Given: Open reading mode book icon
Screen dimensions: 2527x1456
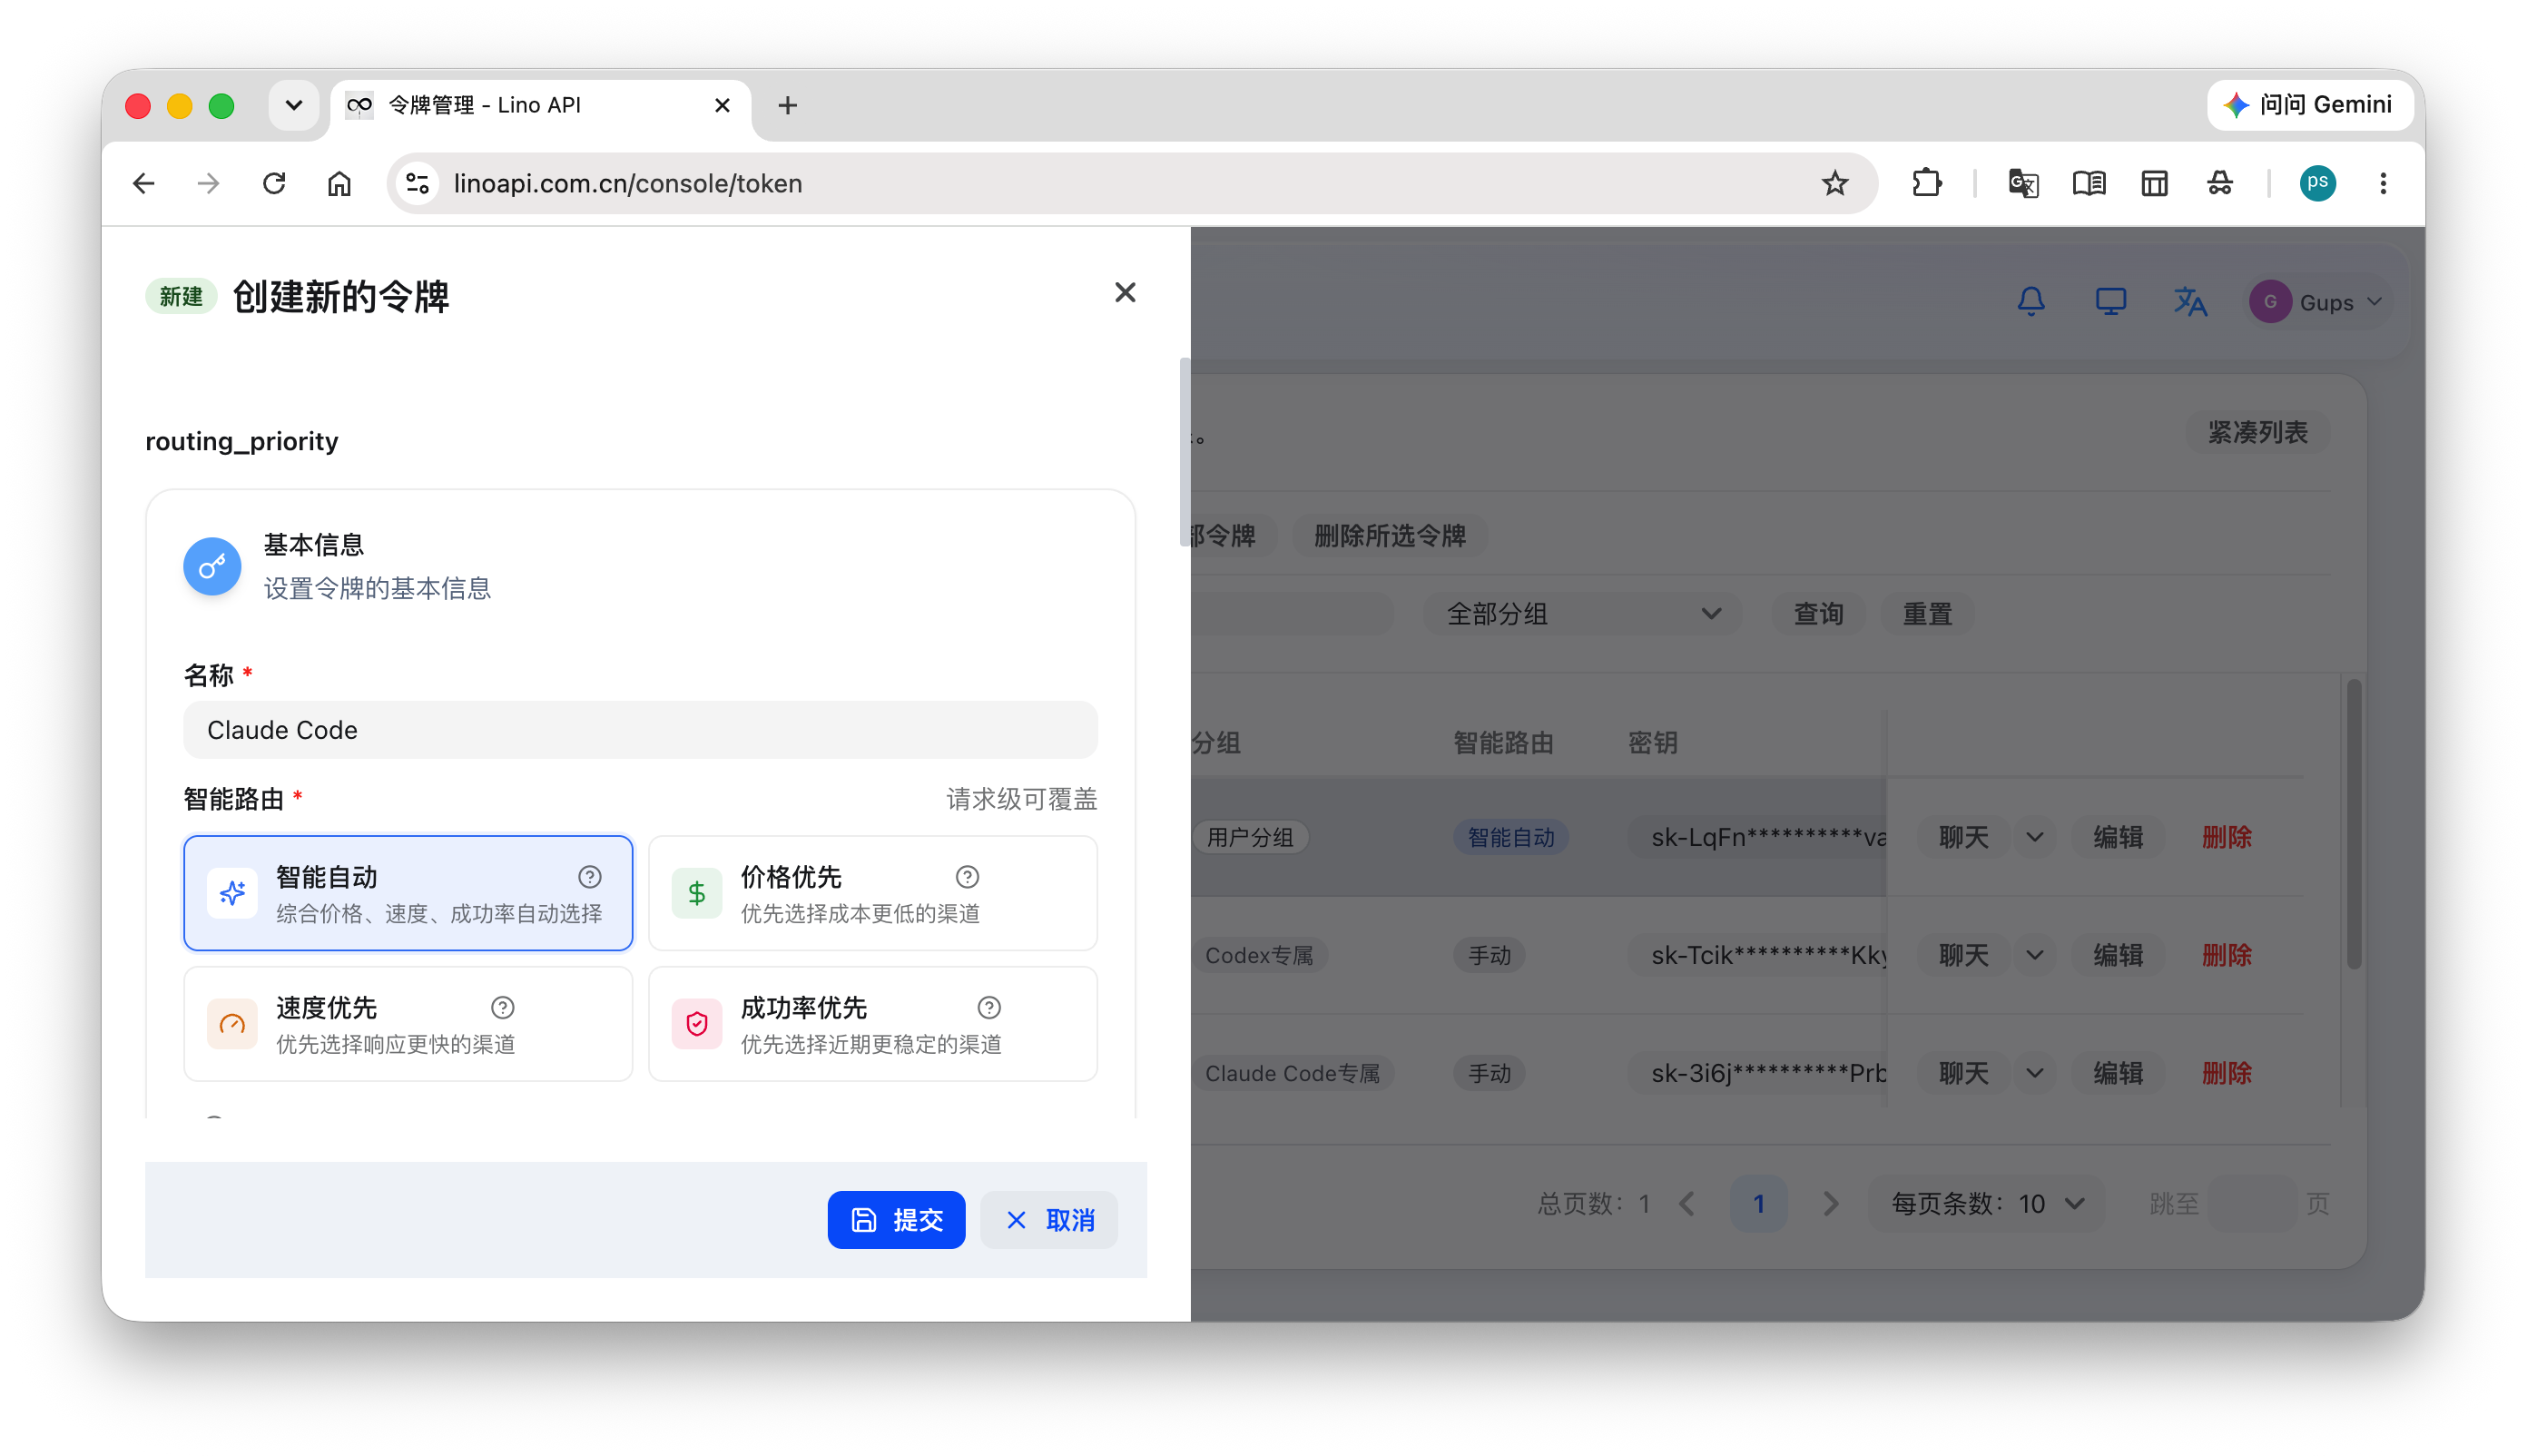Looking at the screenshot, I should (2088, 183).
